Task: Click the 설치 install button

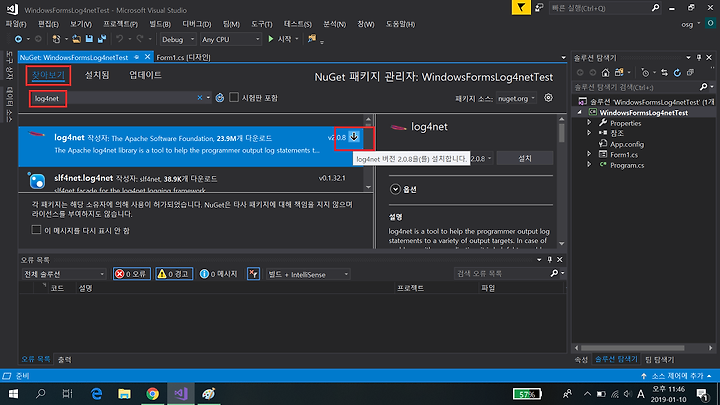Action: (x=525, y=158)
